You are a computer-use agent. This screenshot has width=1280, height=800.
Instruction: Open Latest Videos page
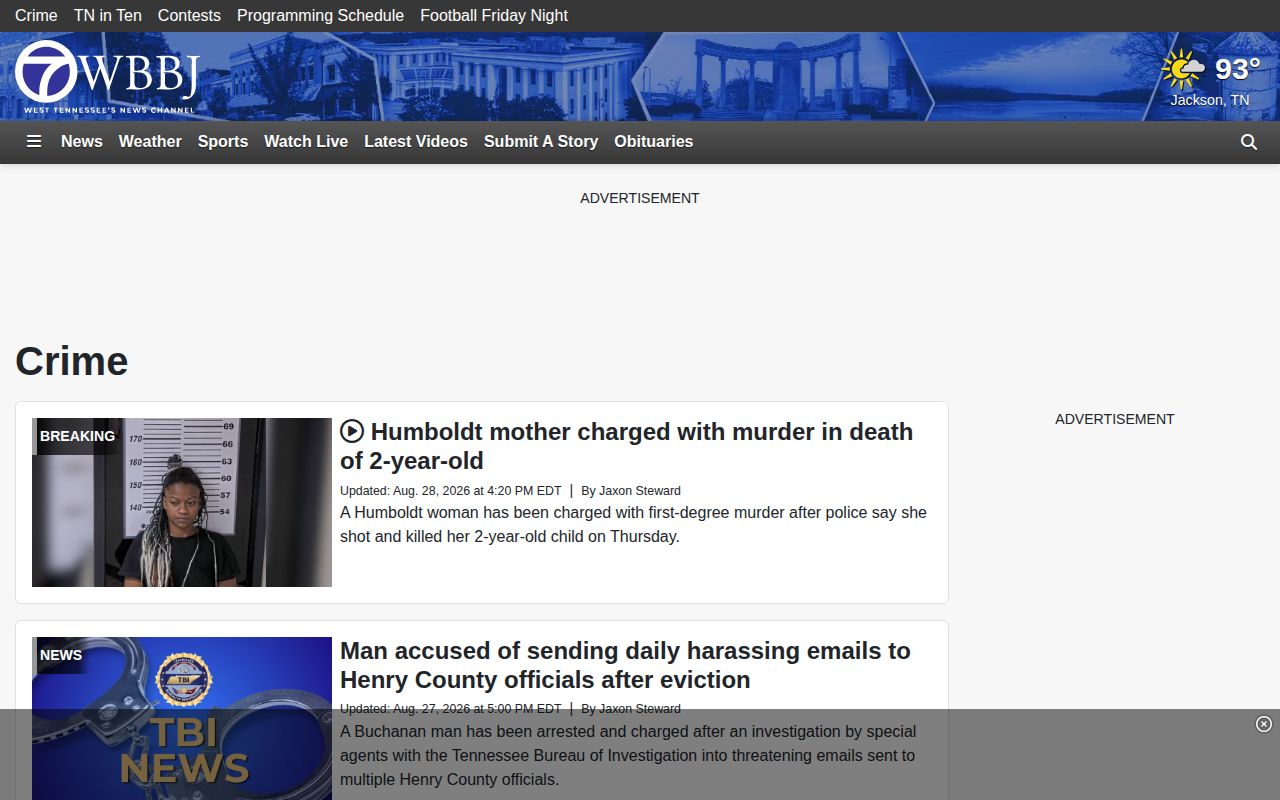click(x=416, y=142)
